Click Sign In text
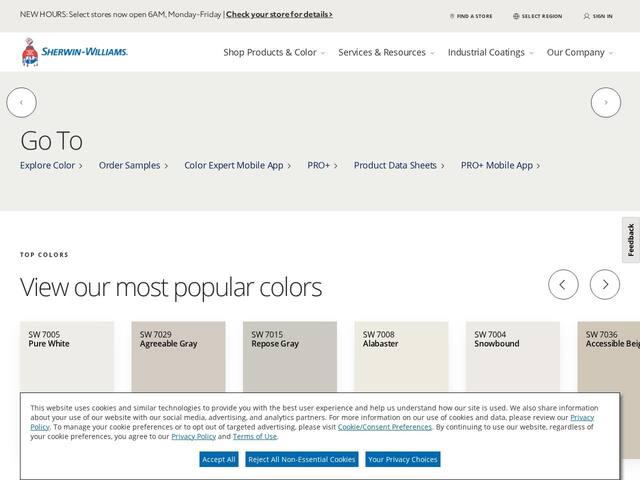Image resolution: width=640 pixels, height=480 pixels. click(602, 16)
